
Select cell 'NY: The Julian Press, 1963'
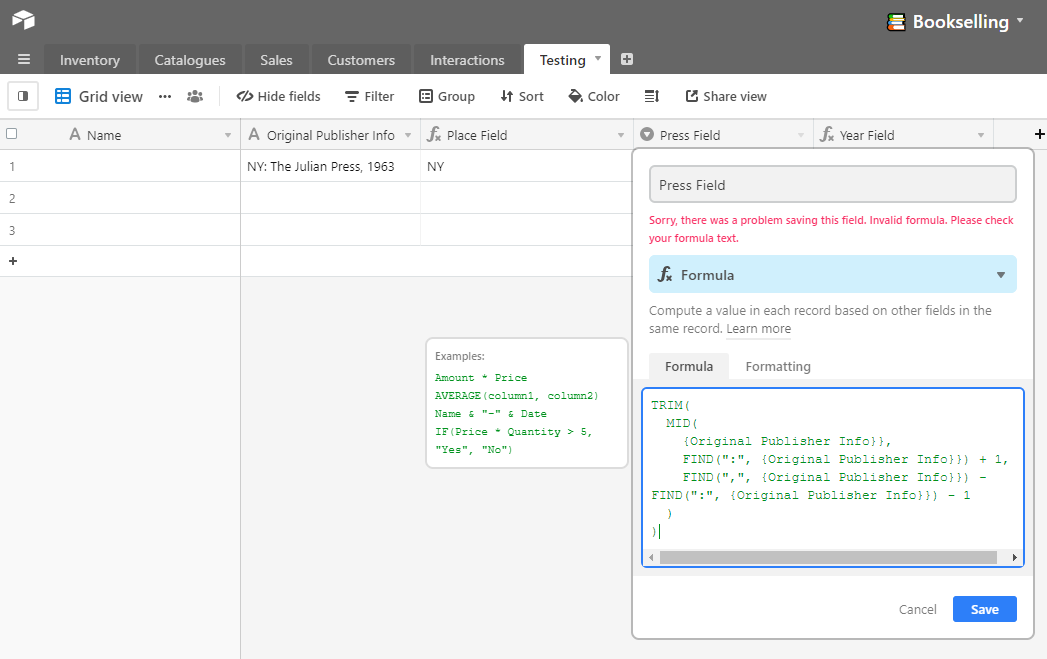tap(331, 166)
